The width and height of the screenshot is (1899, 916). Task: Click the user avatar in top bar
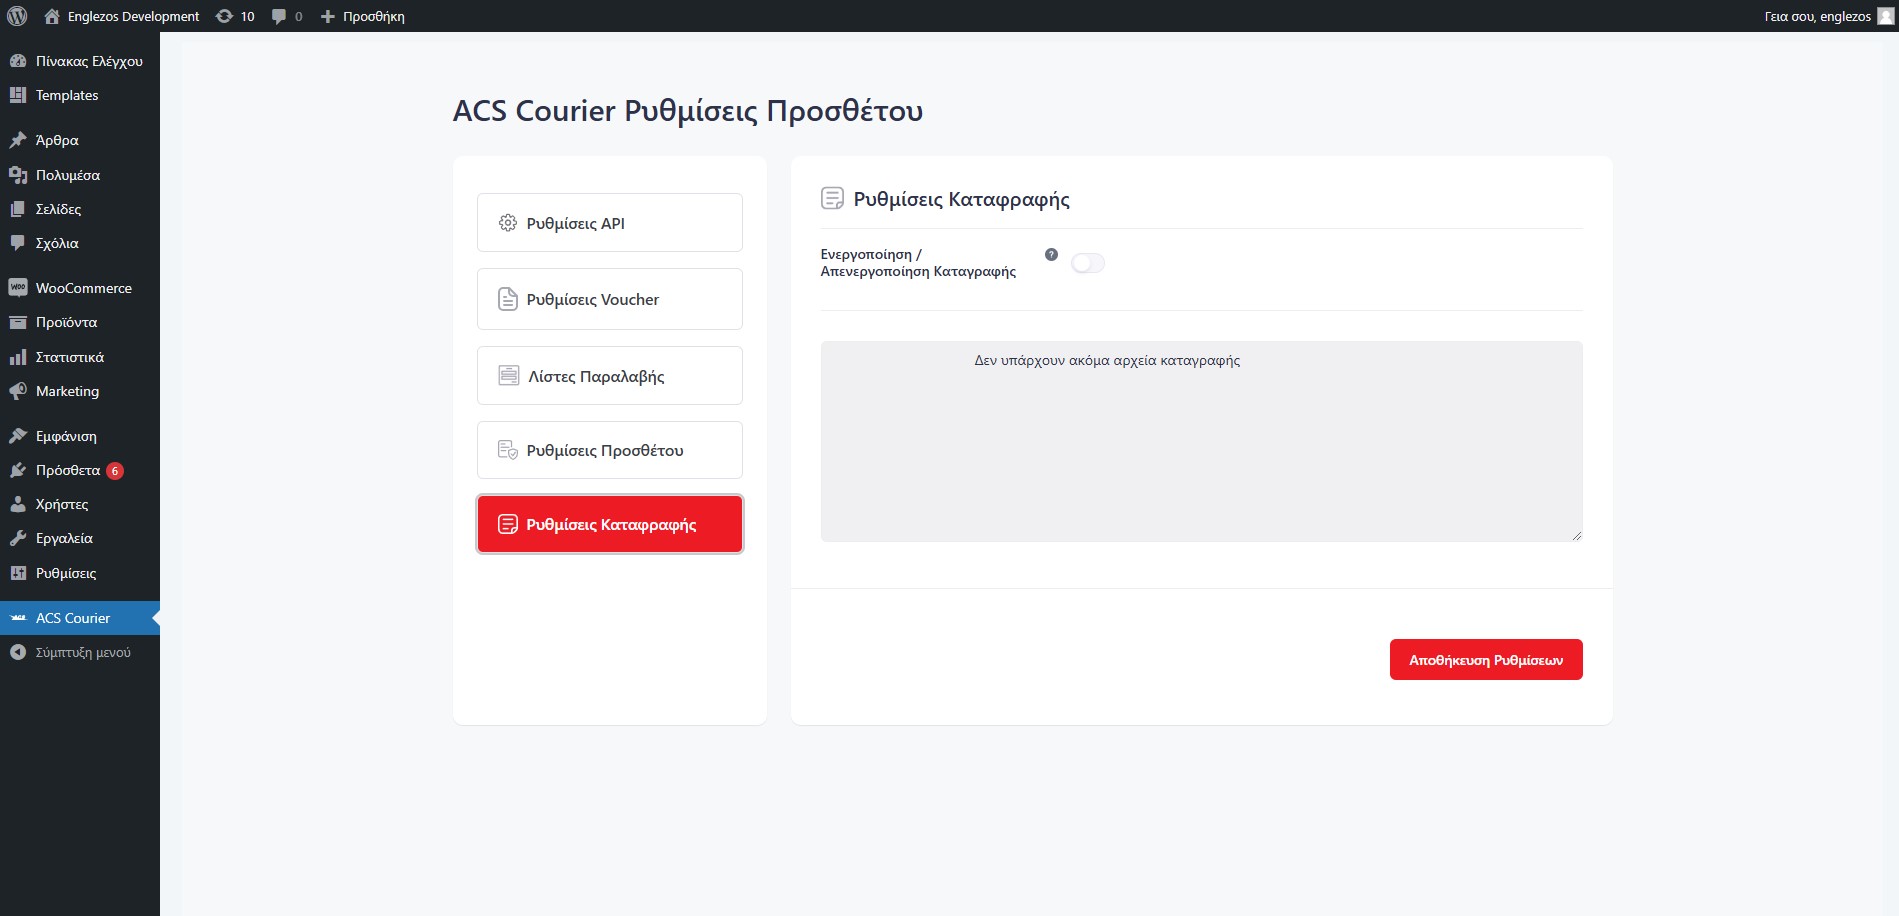[1885, 16]
